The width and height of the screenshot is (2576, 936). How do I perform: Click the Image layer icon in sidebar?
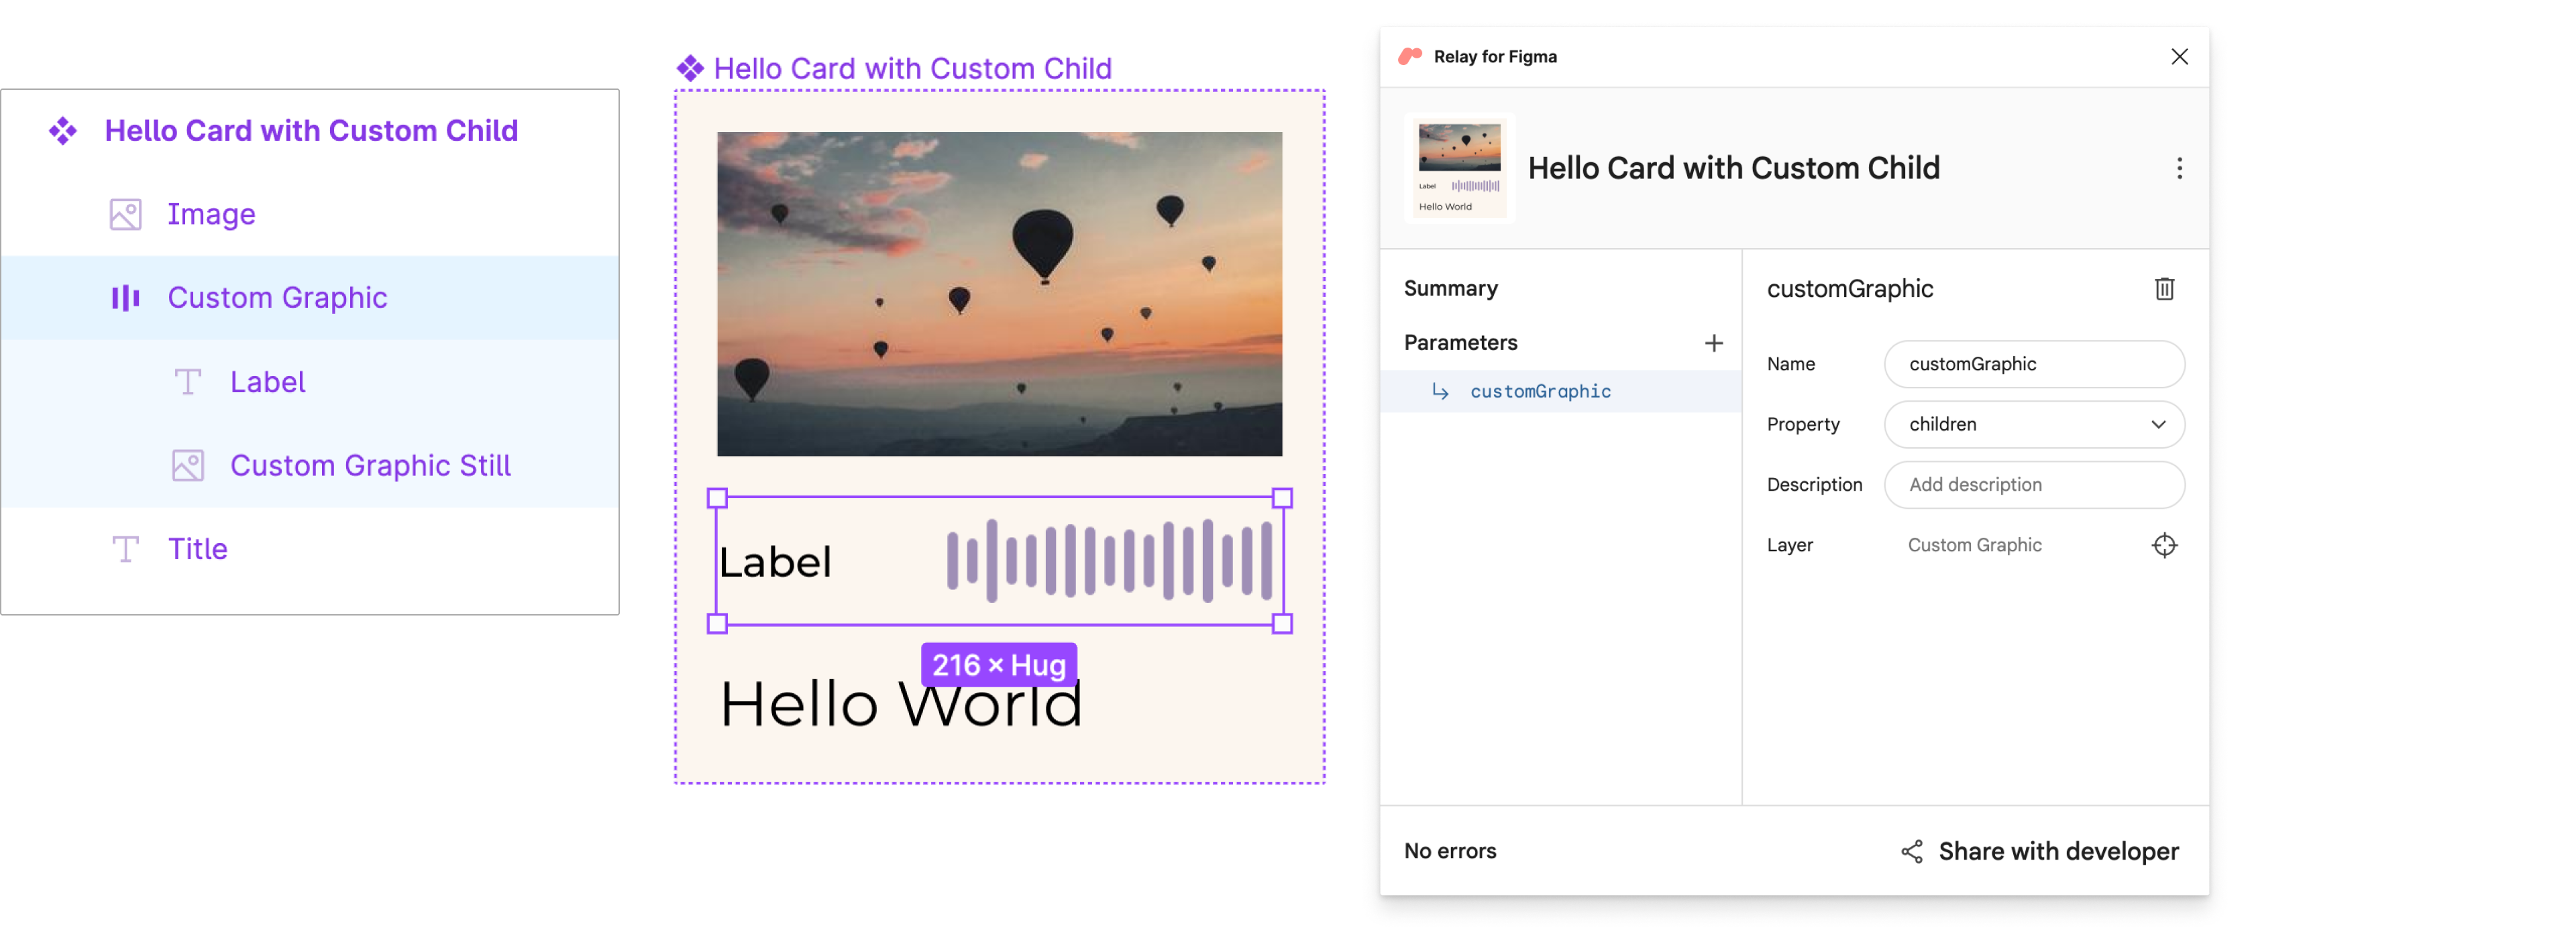pyautogui.click(x=123, y=212)
